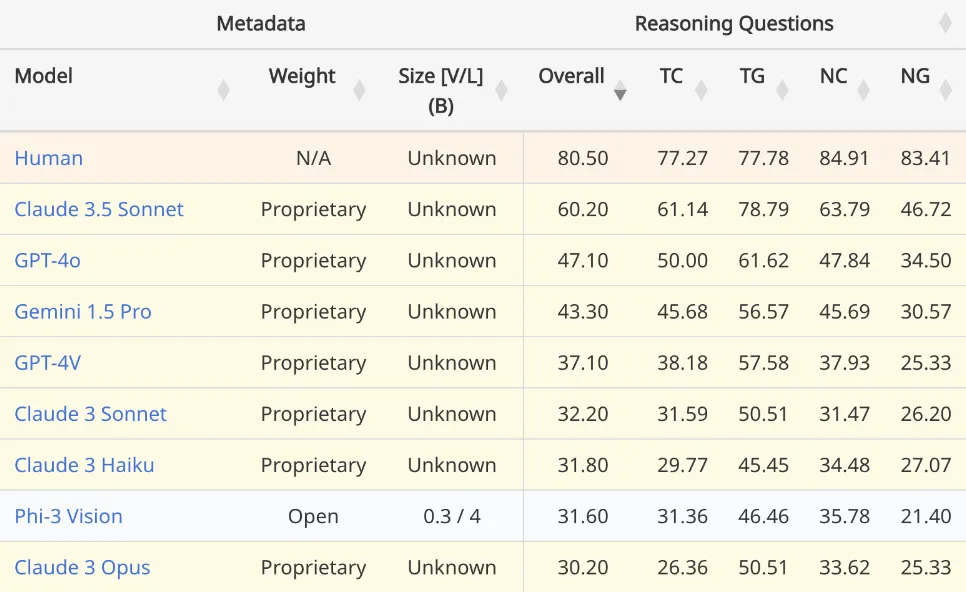The image size is (966, 592).
Task: Click the sort icon beside Weight header
Action: click(359, 90)
